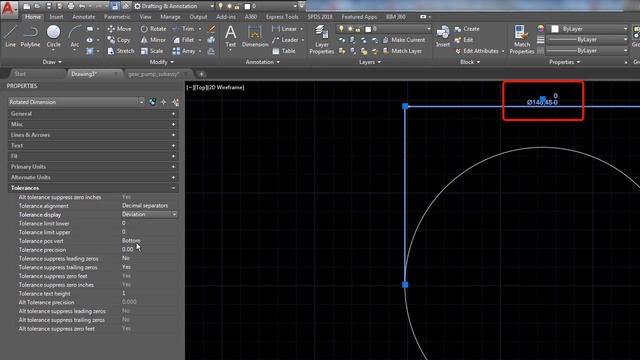The height and width of the screenshot is (360, 640).
Task: Use the Mirror tool
Action: (153, 40)
